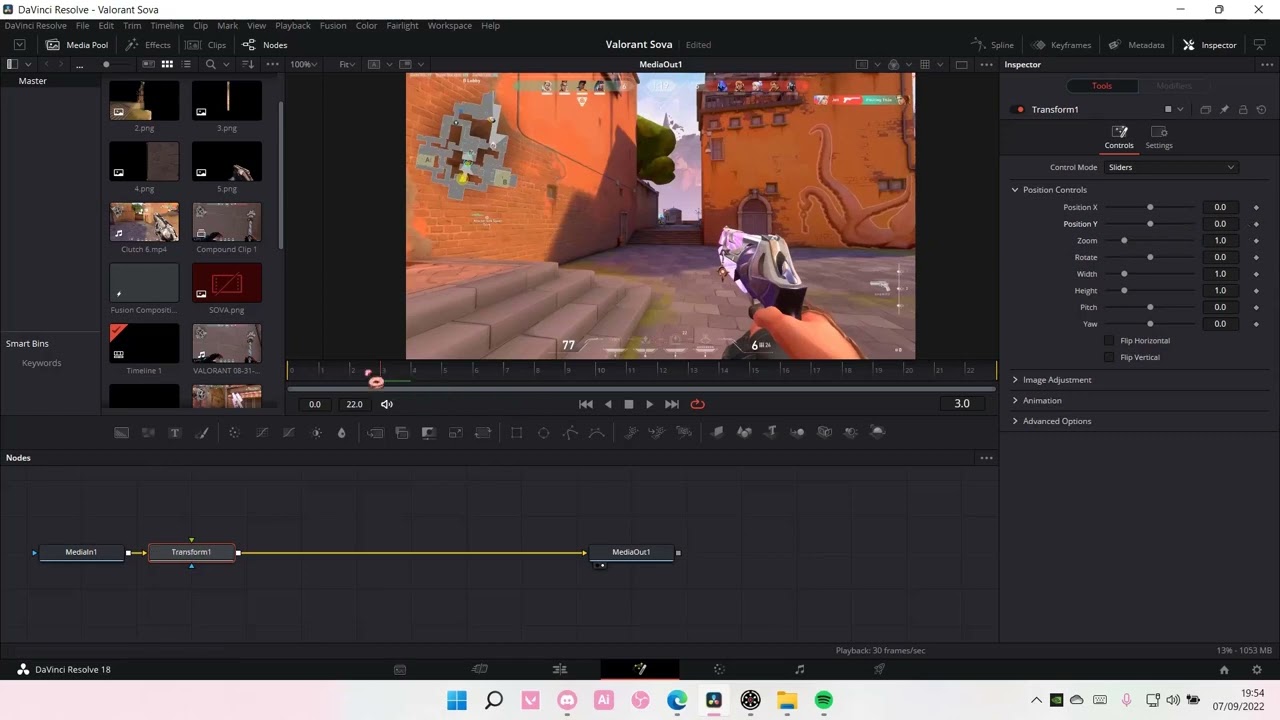This screenshot has width=1280, height=720.
Task: Open the Control Mode Sliders dropdown
Action: point(1171,167)
